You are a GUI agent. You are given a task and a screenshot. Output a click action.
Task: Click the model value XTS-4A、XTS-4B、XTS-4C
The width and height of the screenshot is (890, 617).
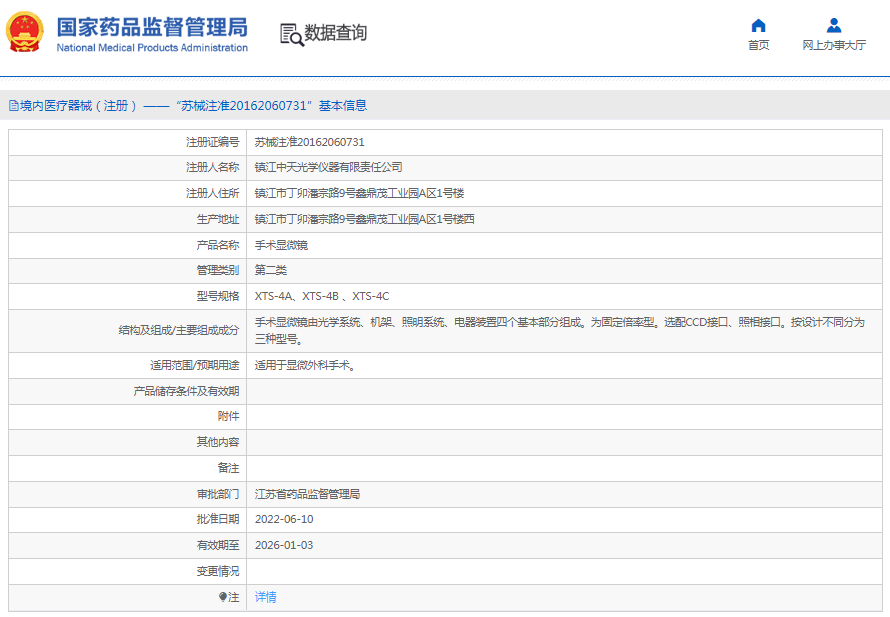[321, 296]
